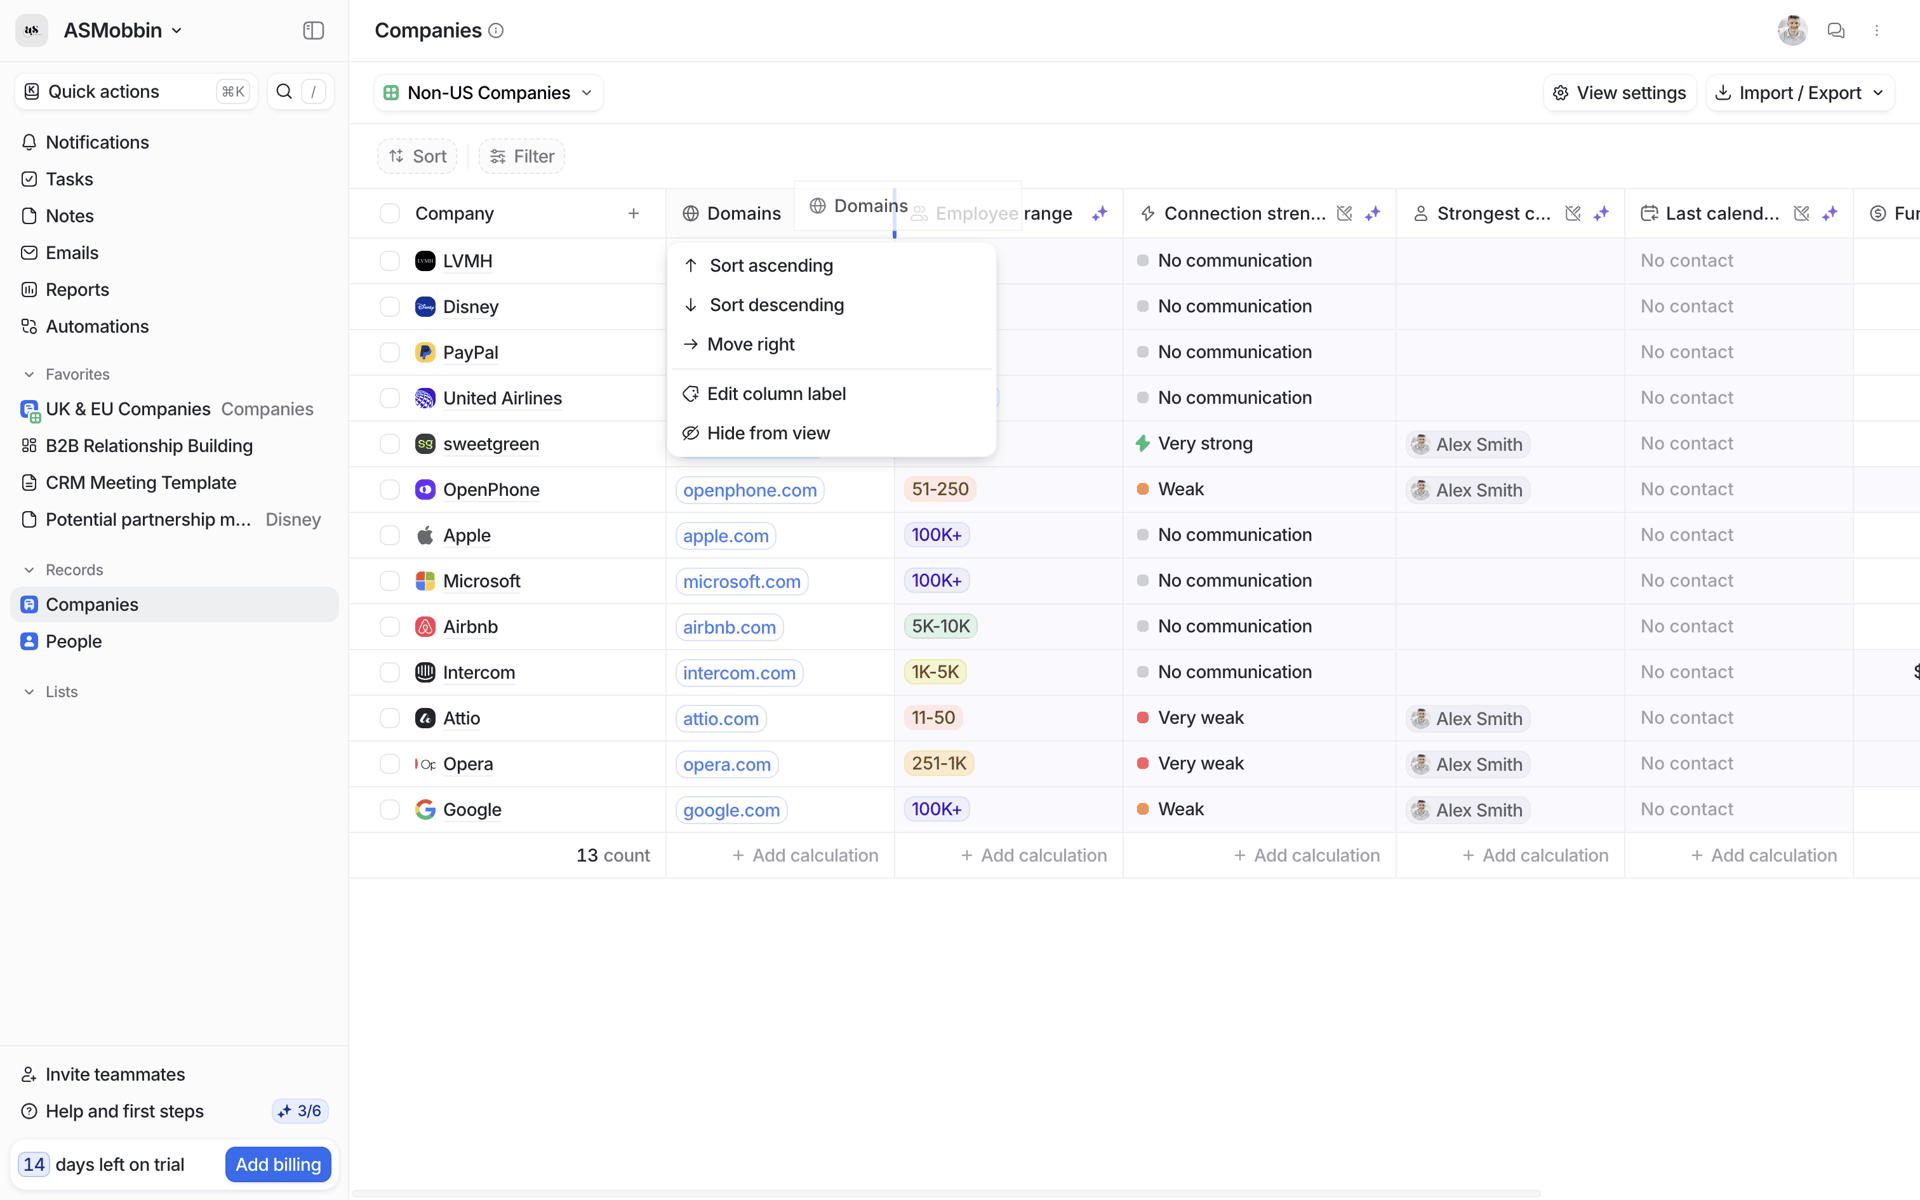Check the United Airlines row checkbox

pos(390,398)
